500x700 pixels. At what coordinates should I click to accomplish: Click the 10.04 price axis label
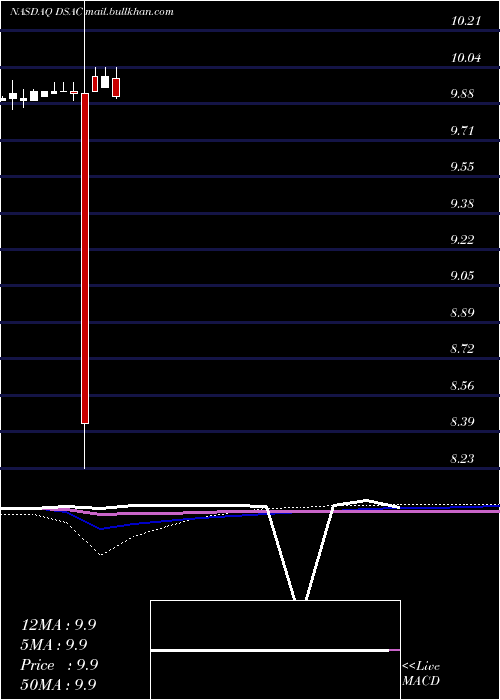[466, 58]
